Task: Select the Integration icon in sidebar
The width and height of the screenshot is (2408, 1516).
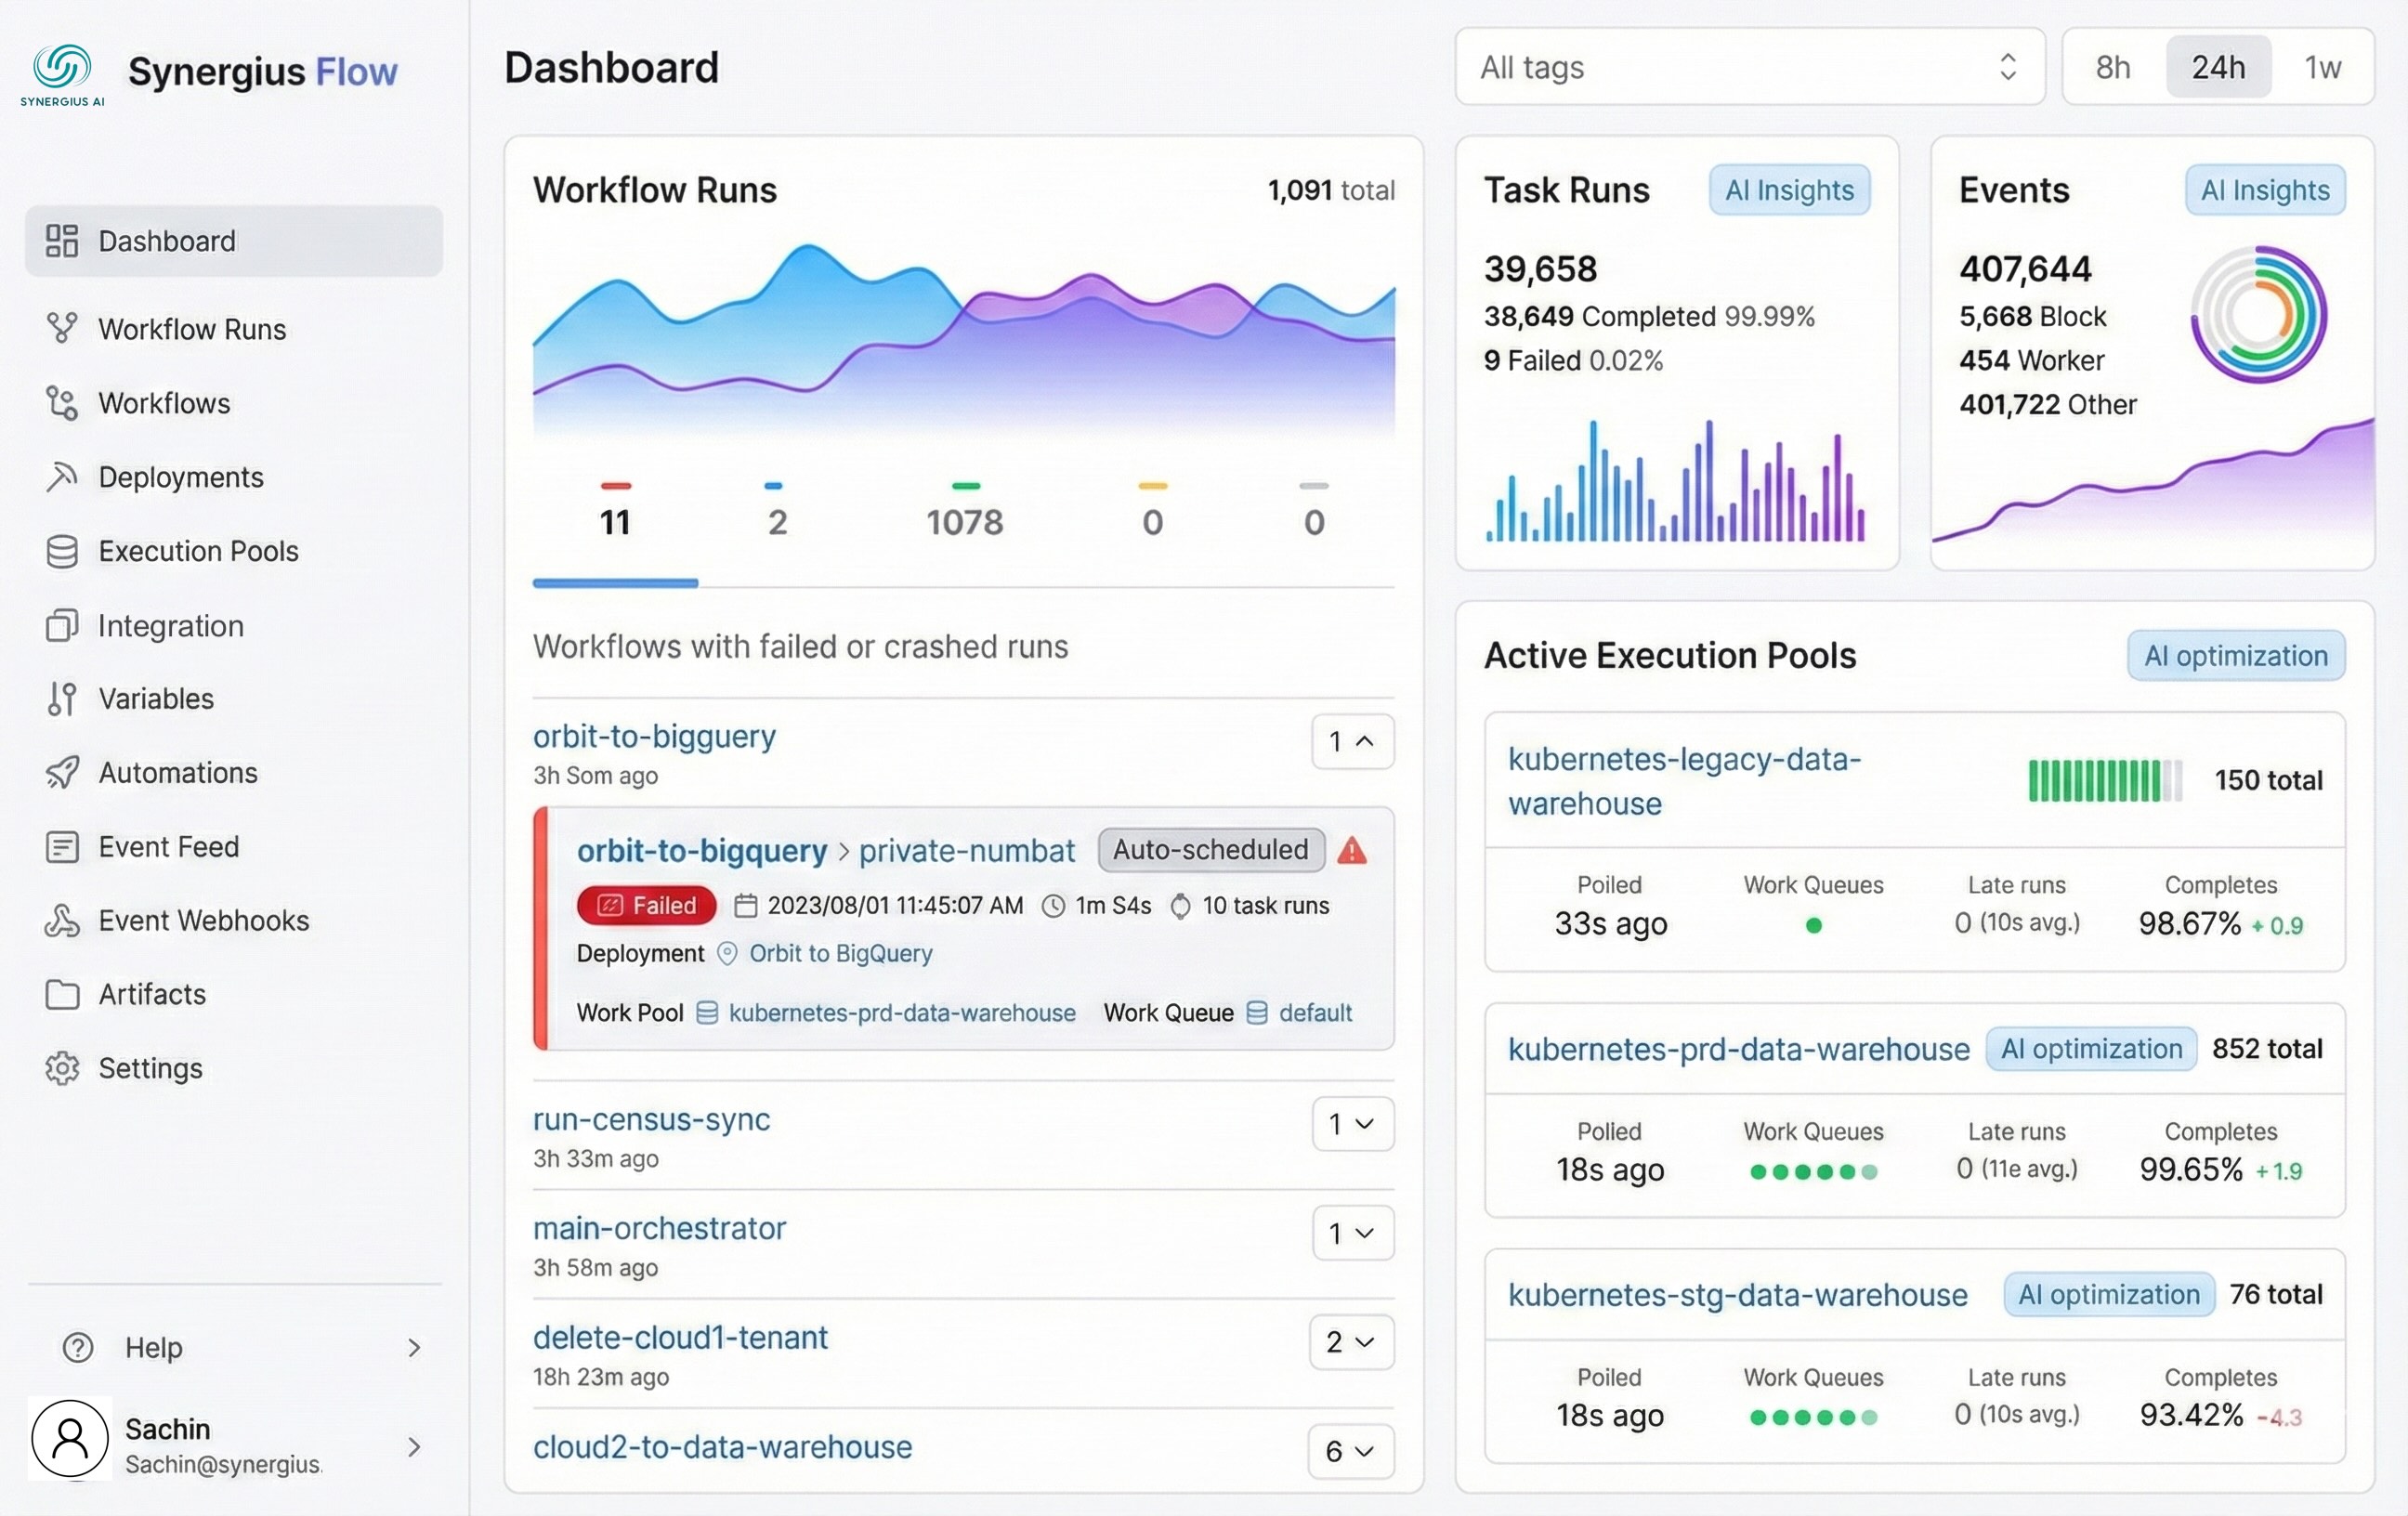Action: (62, 625)
